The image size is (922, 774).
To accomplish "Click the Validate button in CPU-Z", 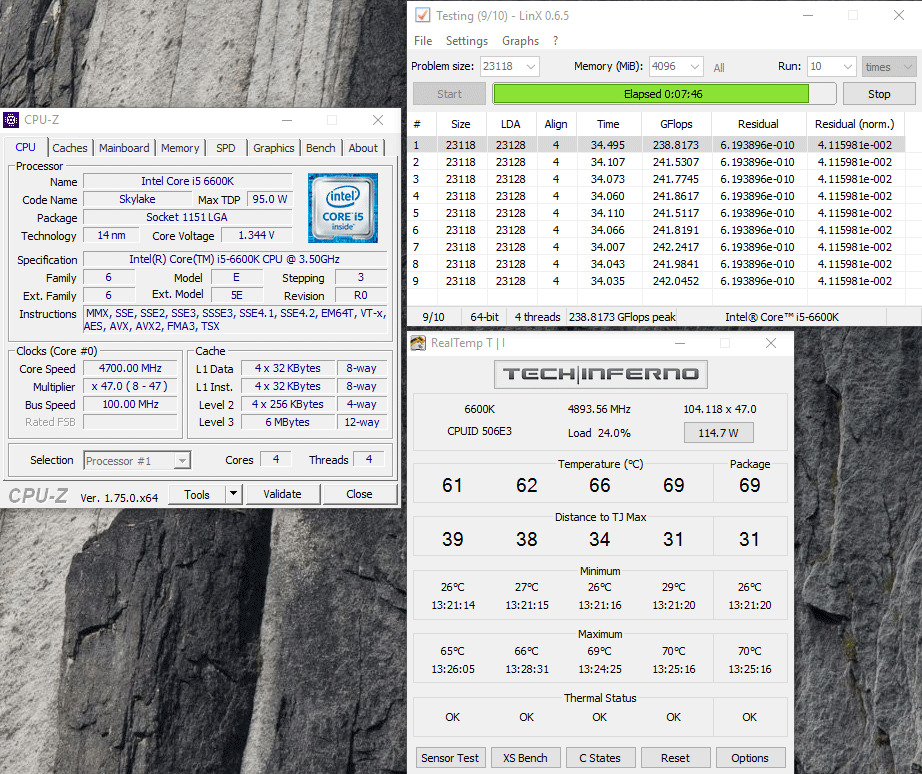I will (282, 494).
